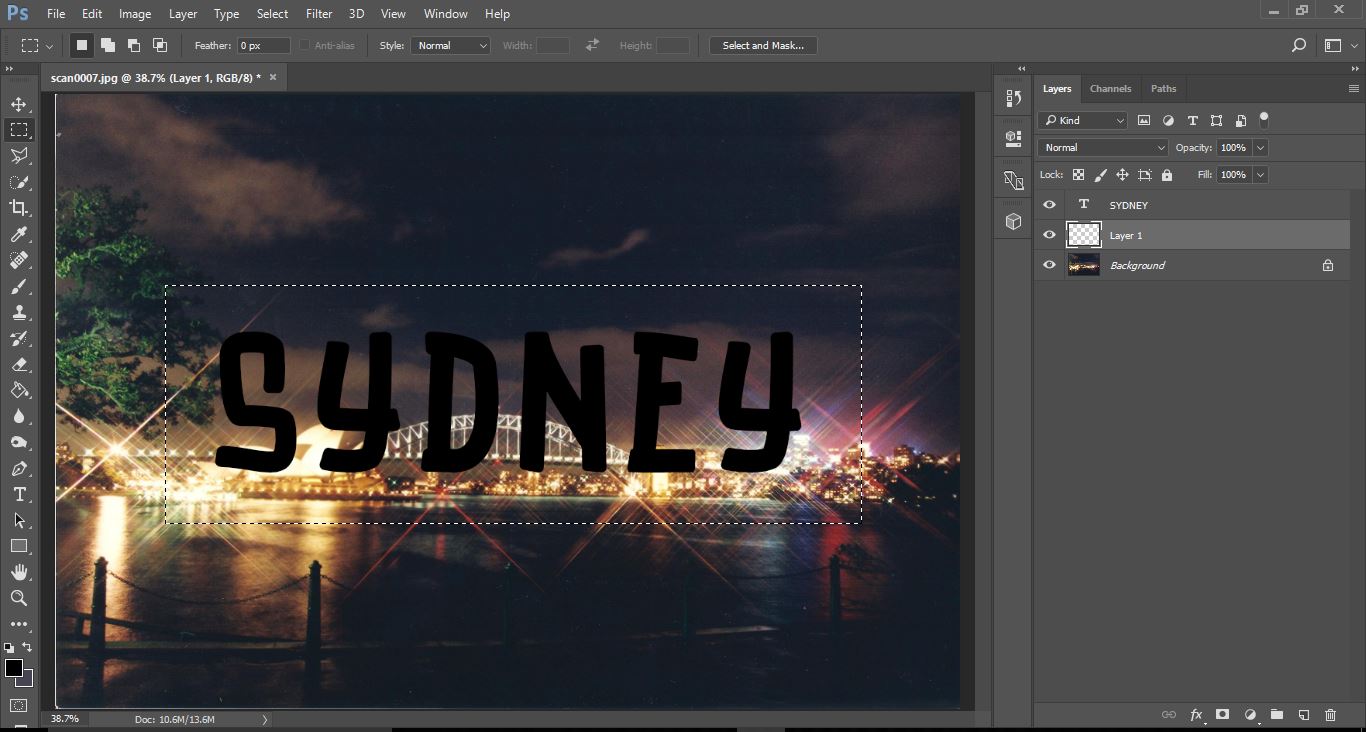Reset default foreground and background colors
Image resolution: width=1366 pixels, height=732 pixels.
(10, 648)
